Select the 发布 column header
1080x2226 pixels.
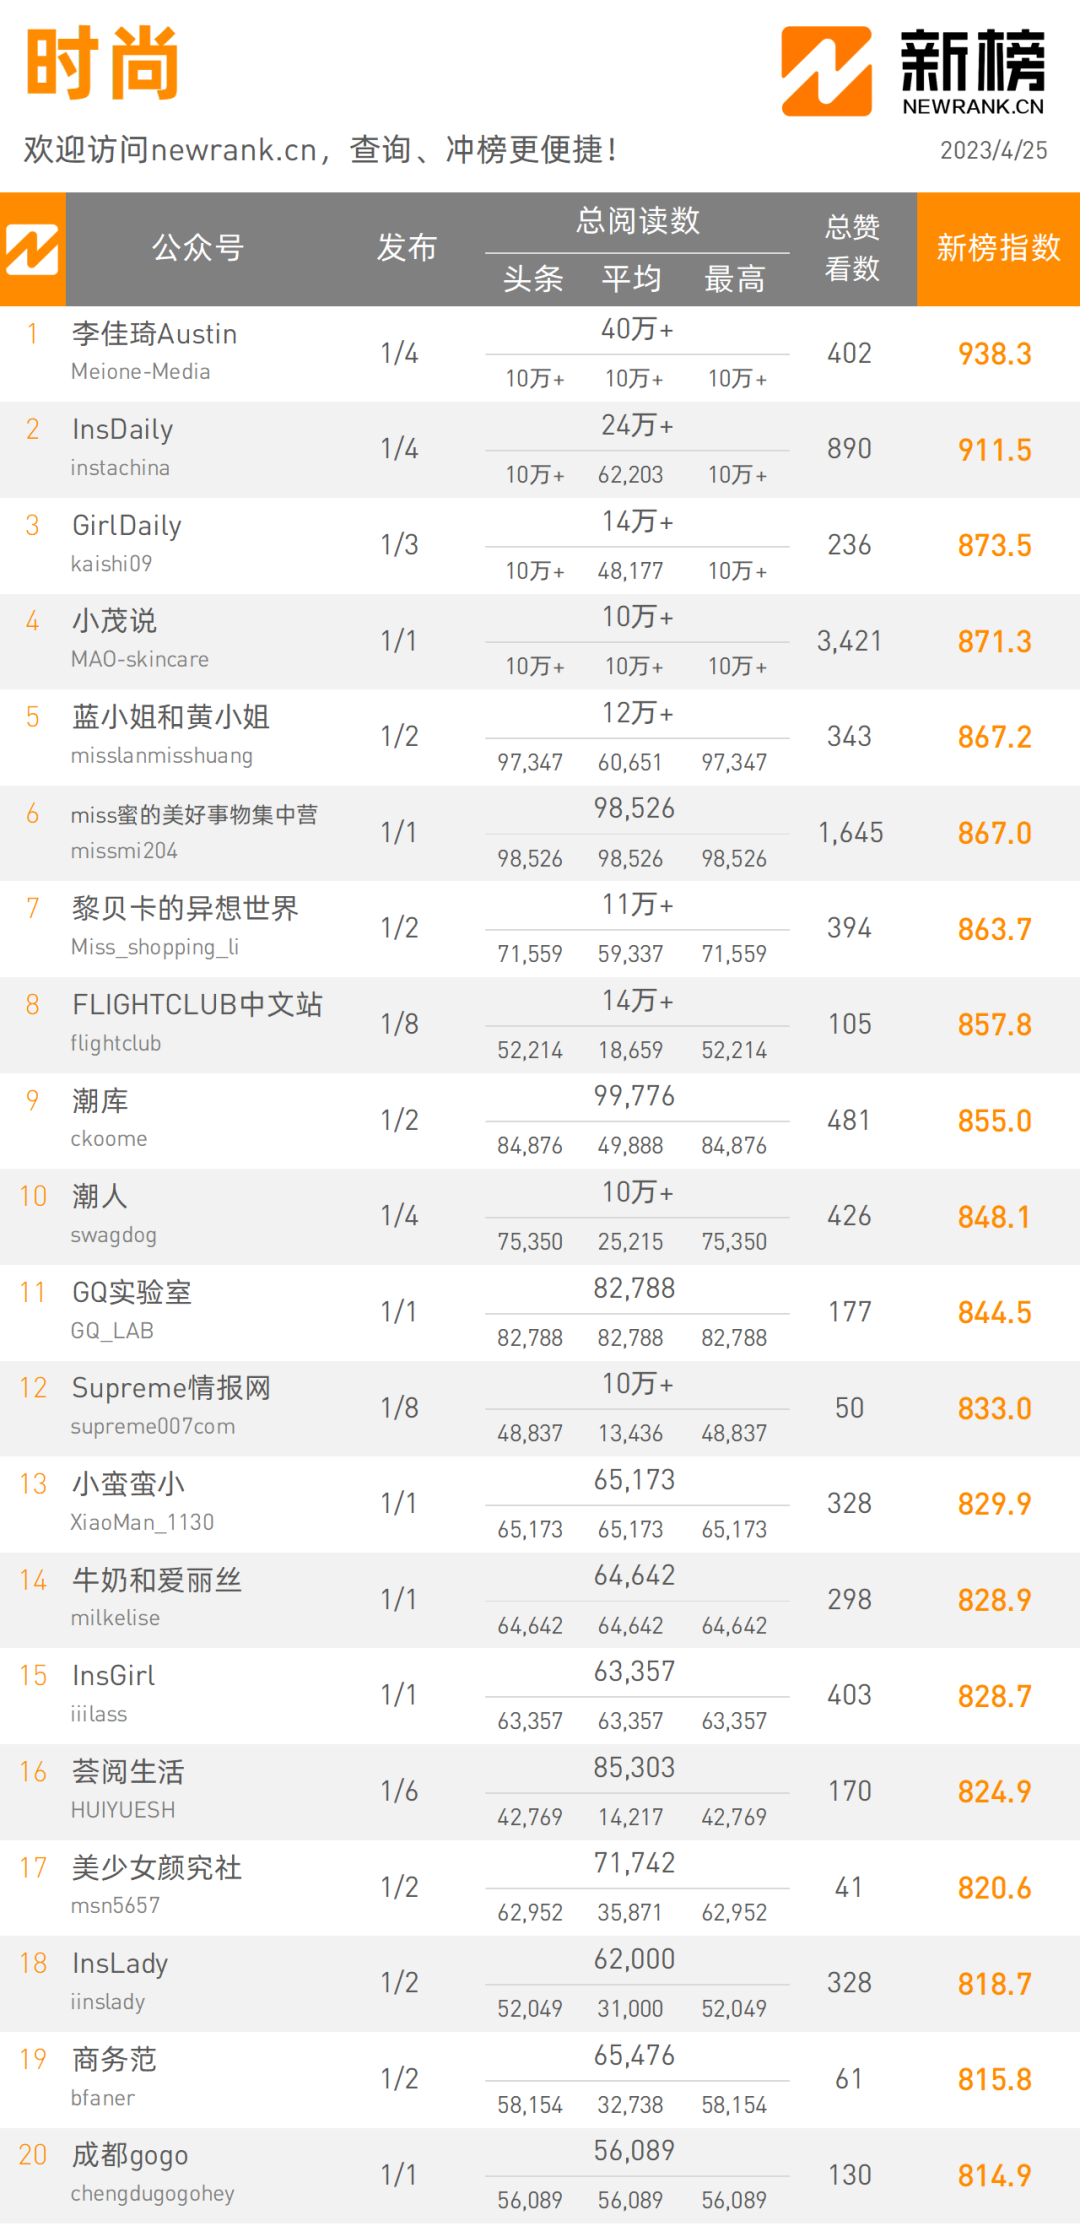(406, 247)
